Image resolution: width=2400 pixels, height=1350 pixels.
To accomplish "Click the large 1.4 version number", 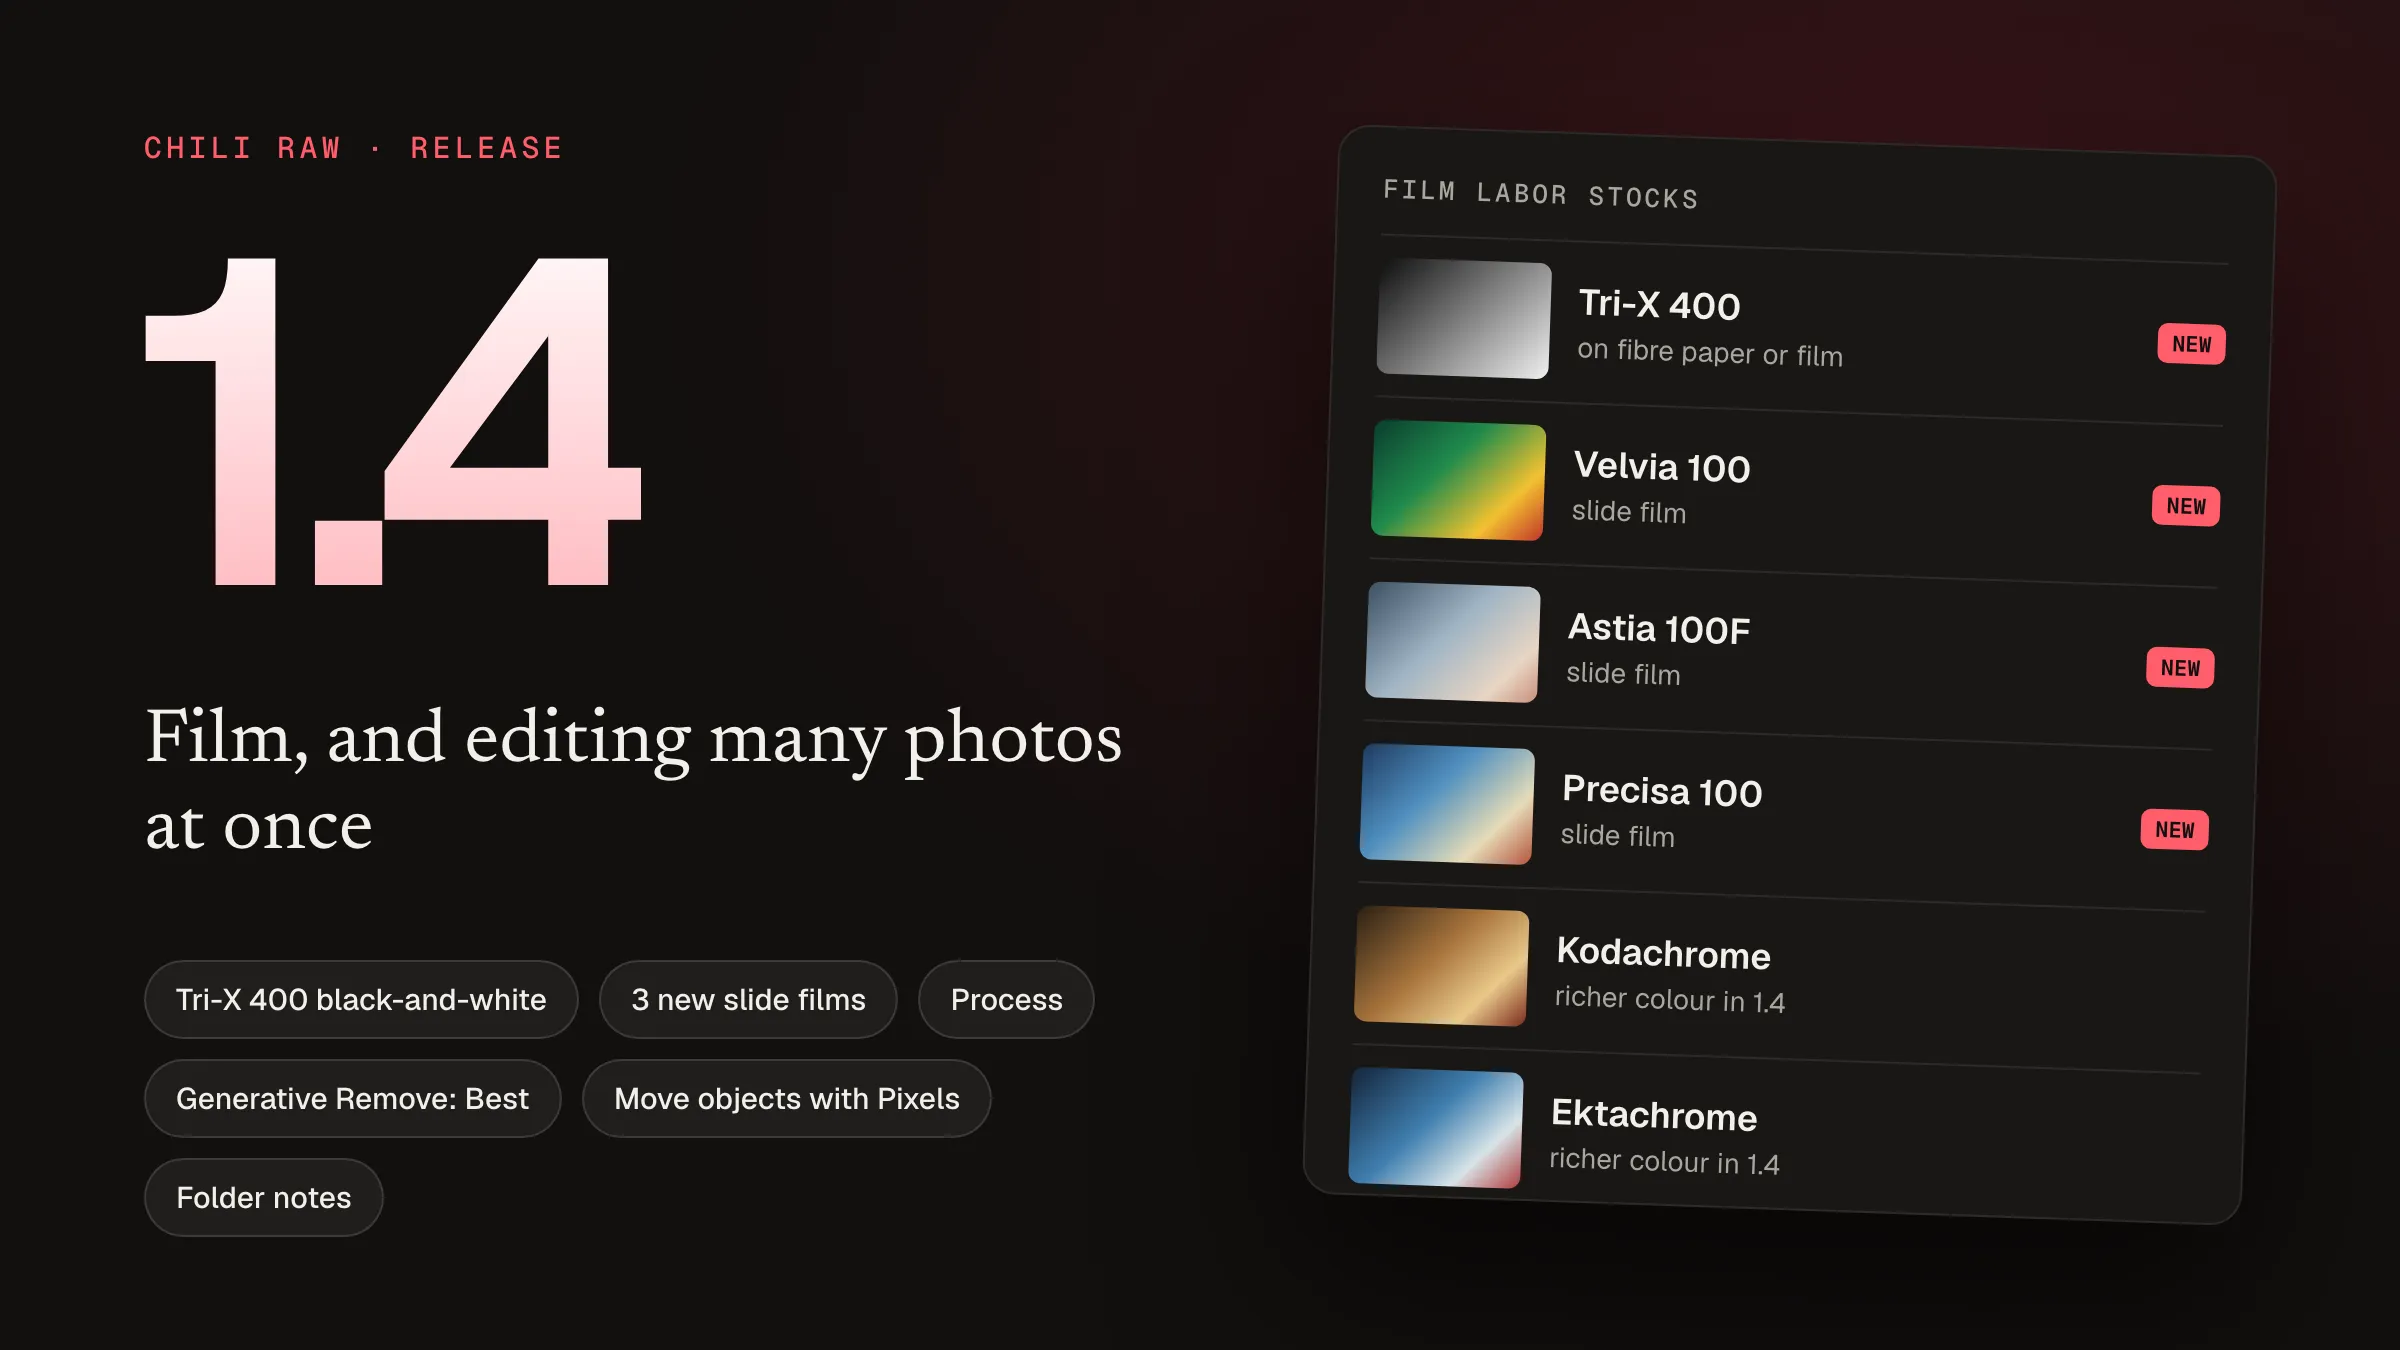I will point(393,421).
